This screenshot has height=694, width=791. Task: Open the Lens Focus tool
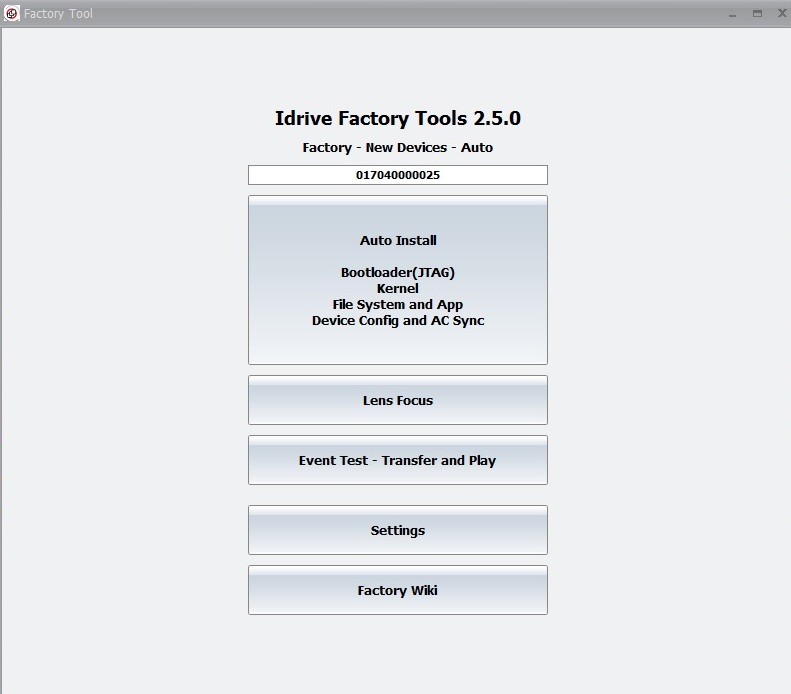tap(398, 400)
